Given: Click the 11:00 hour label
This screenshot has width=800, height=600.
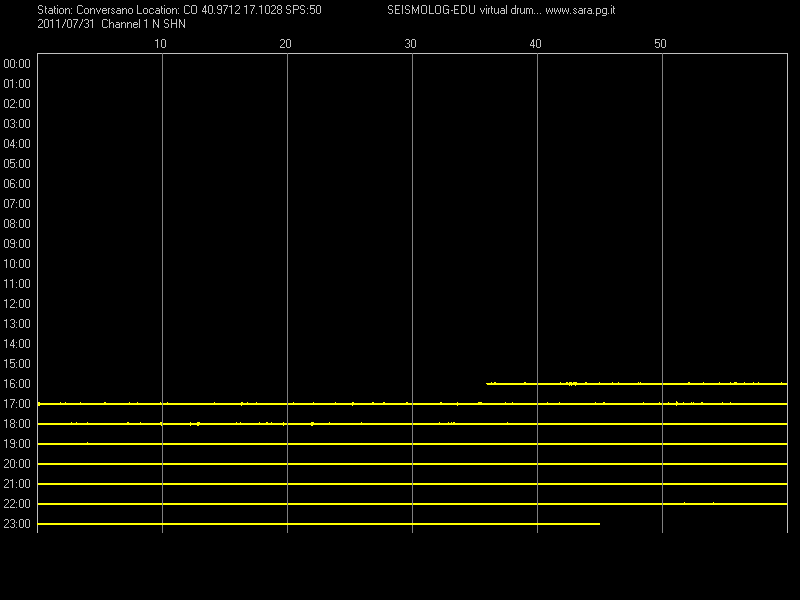Looking at the screenshot, I should 17,284.
